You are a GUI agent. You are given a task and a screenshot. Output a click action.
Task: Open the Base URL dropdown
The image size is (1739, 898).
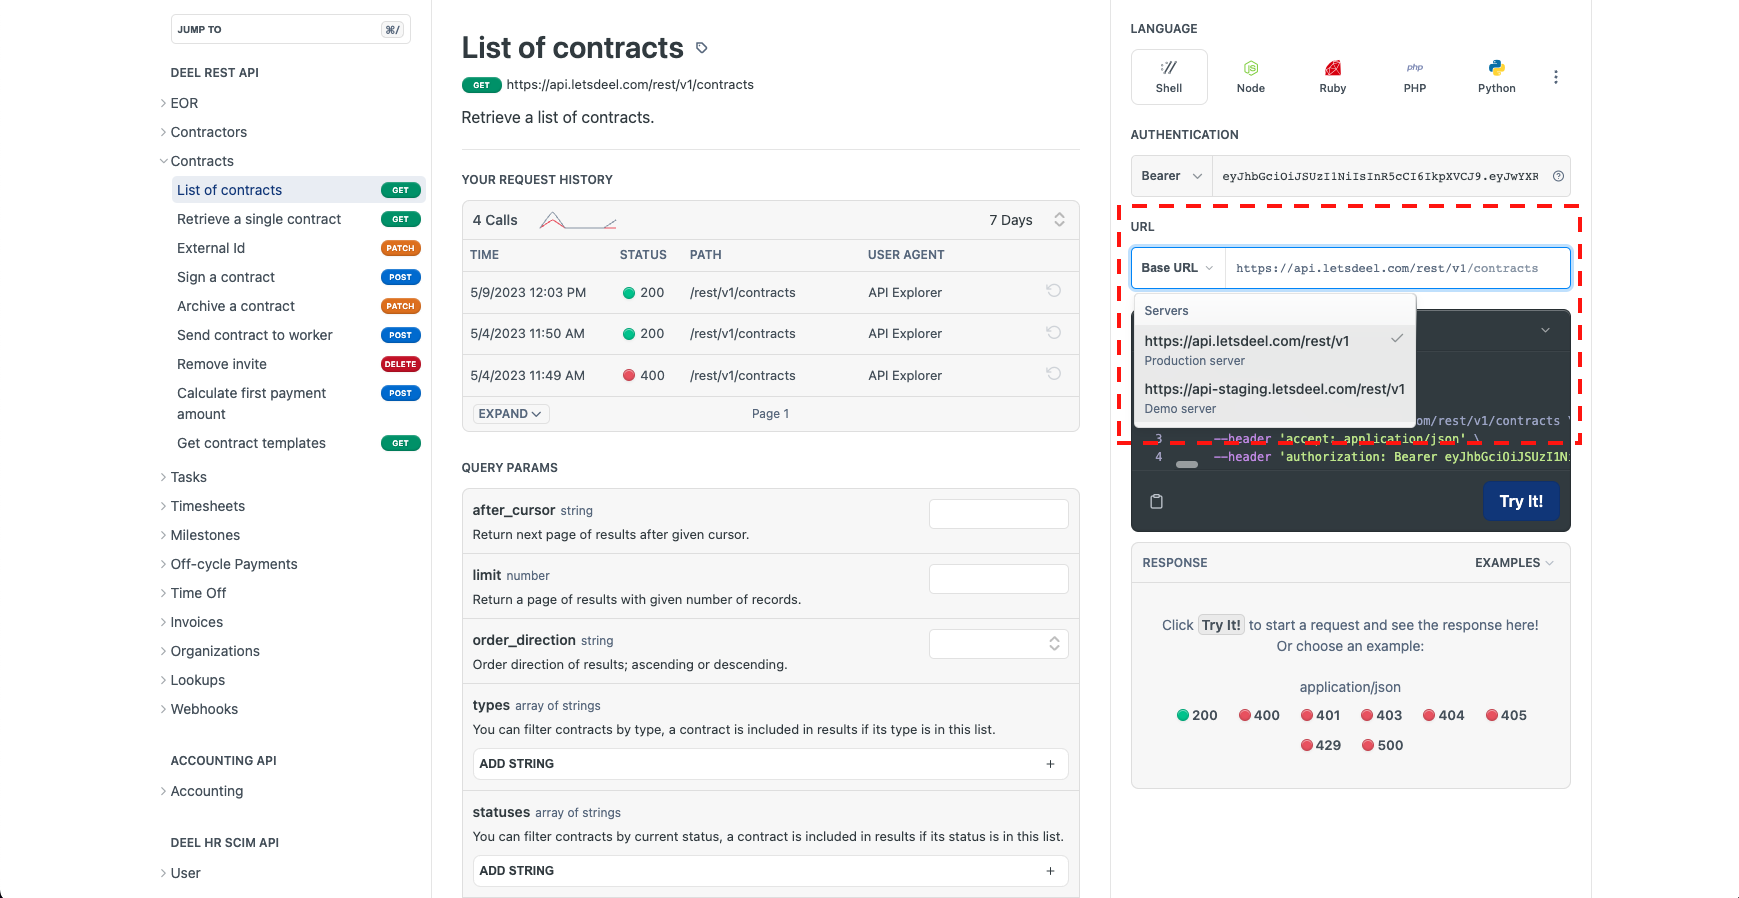1177,268
